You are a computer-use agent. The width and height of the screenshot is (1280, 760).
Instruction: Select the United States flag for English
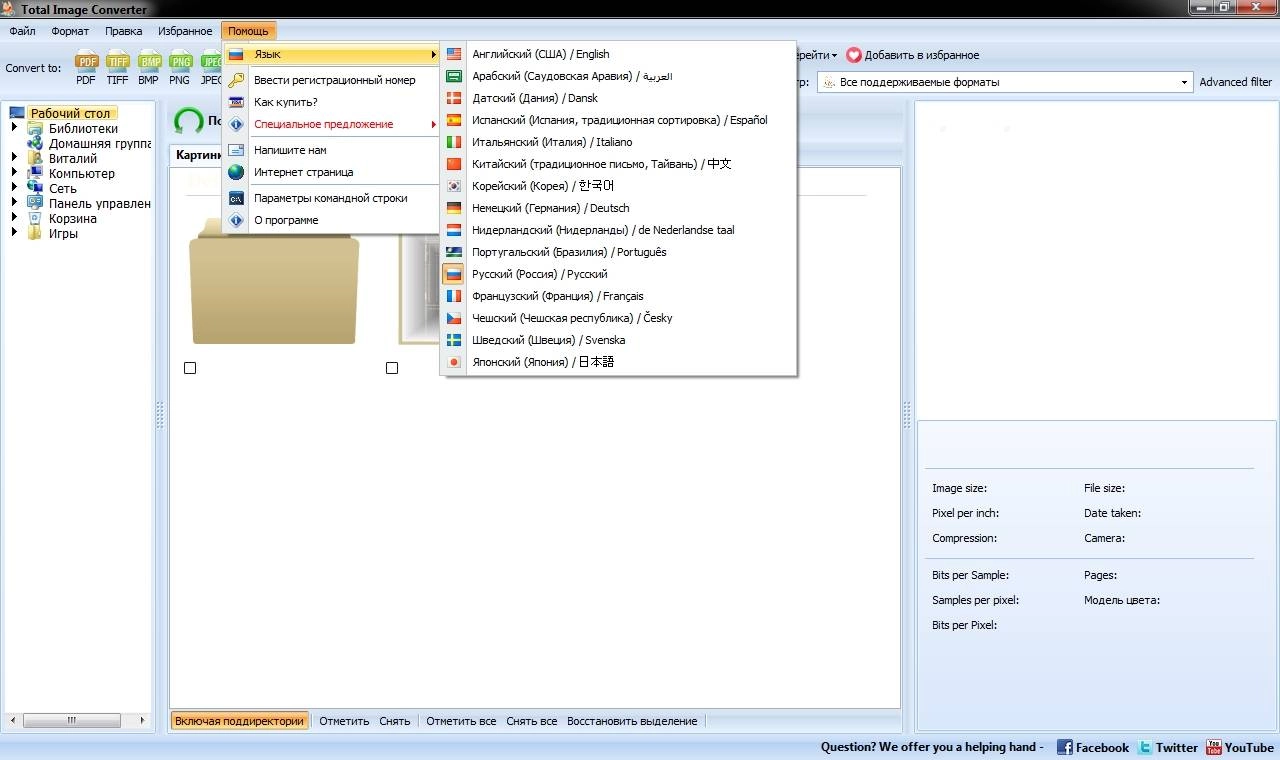(x=454, y=54)
